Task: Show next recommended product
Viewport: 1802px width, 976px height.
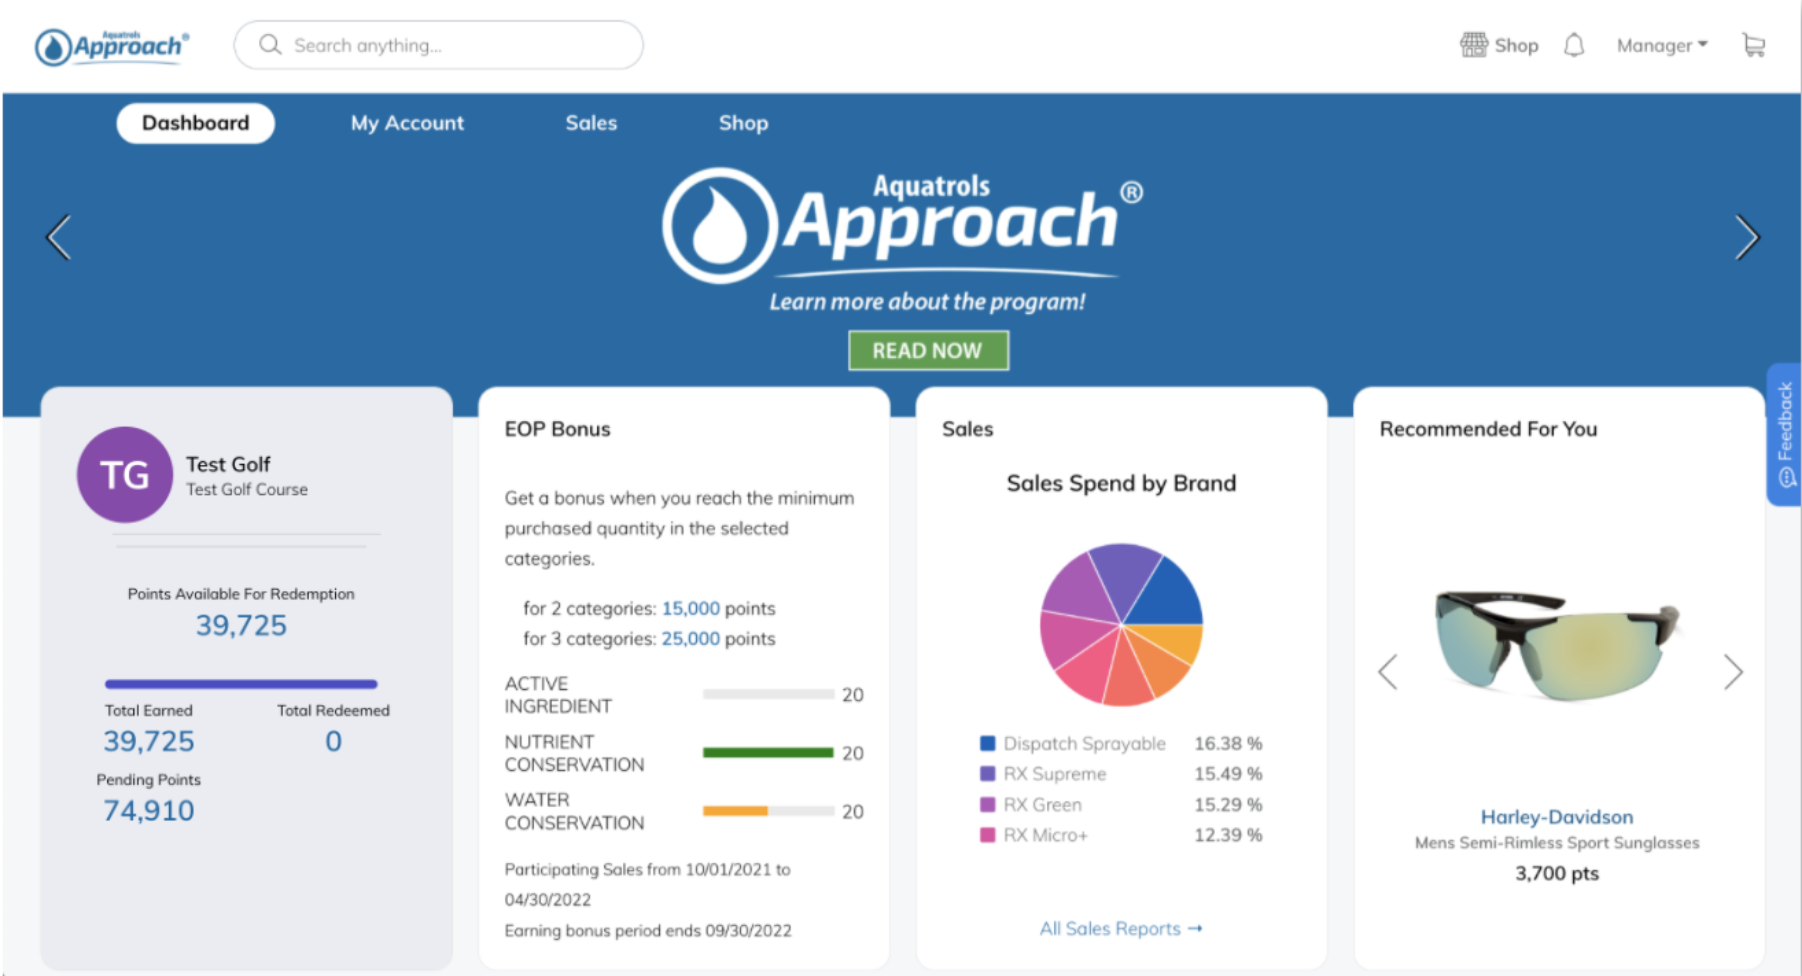Action: (x=1733, y=672)
